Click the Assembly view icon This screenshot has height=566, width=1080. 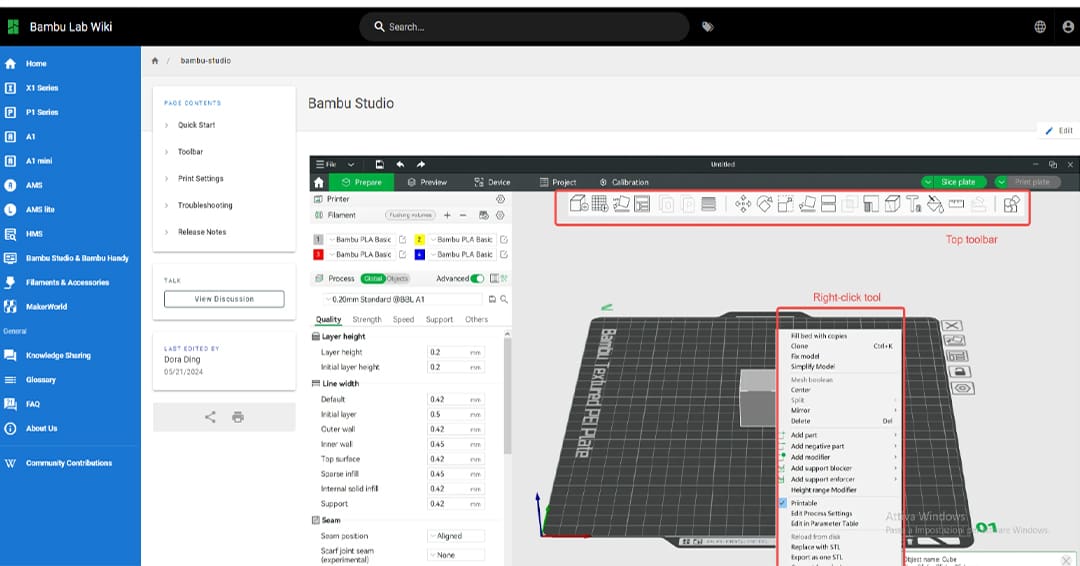pos(1011,204)
